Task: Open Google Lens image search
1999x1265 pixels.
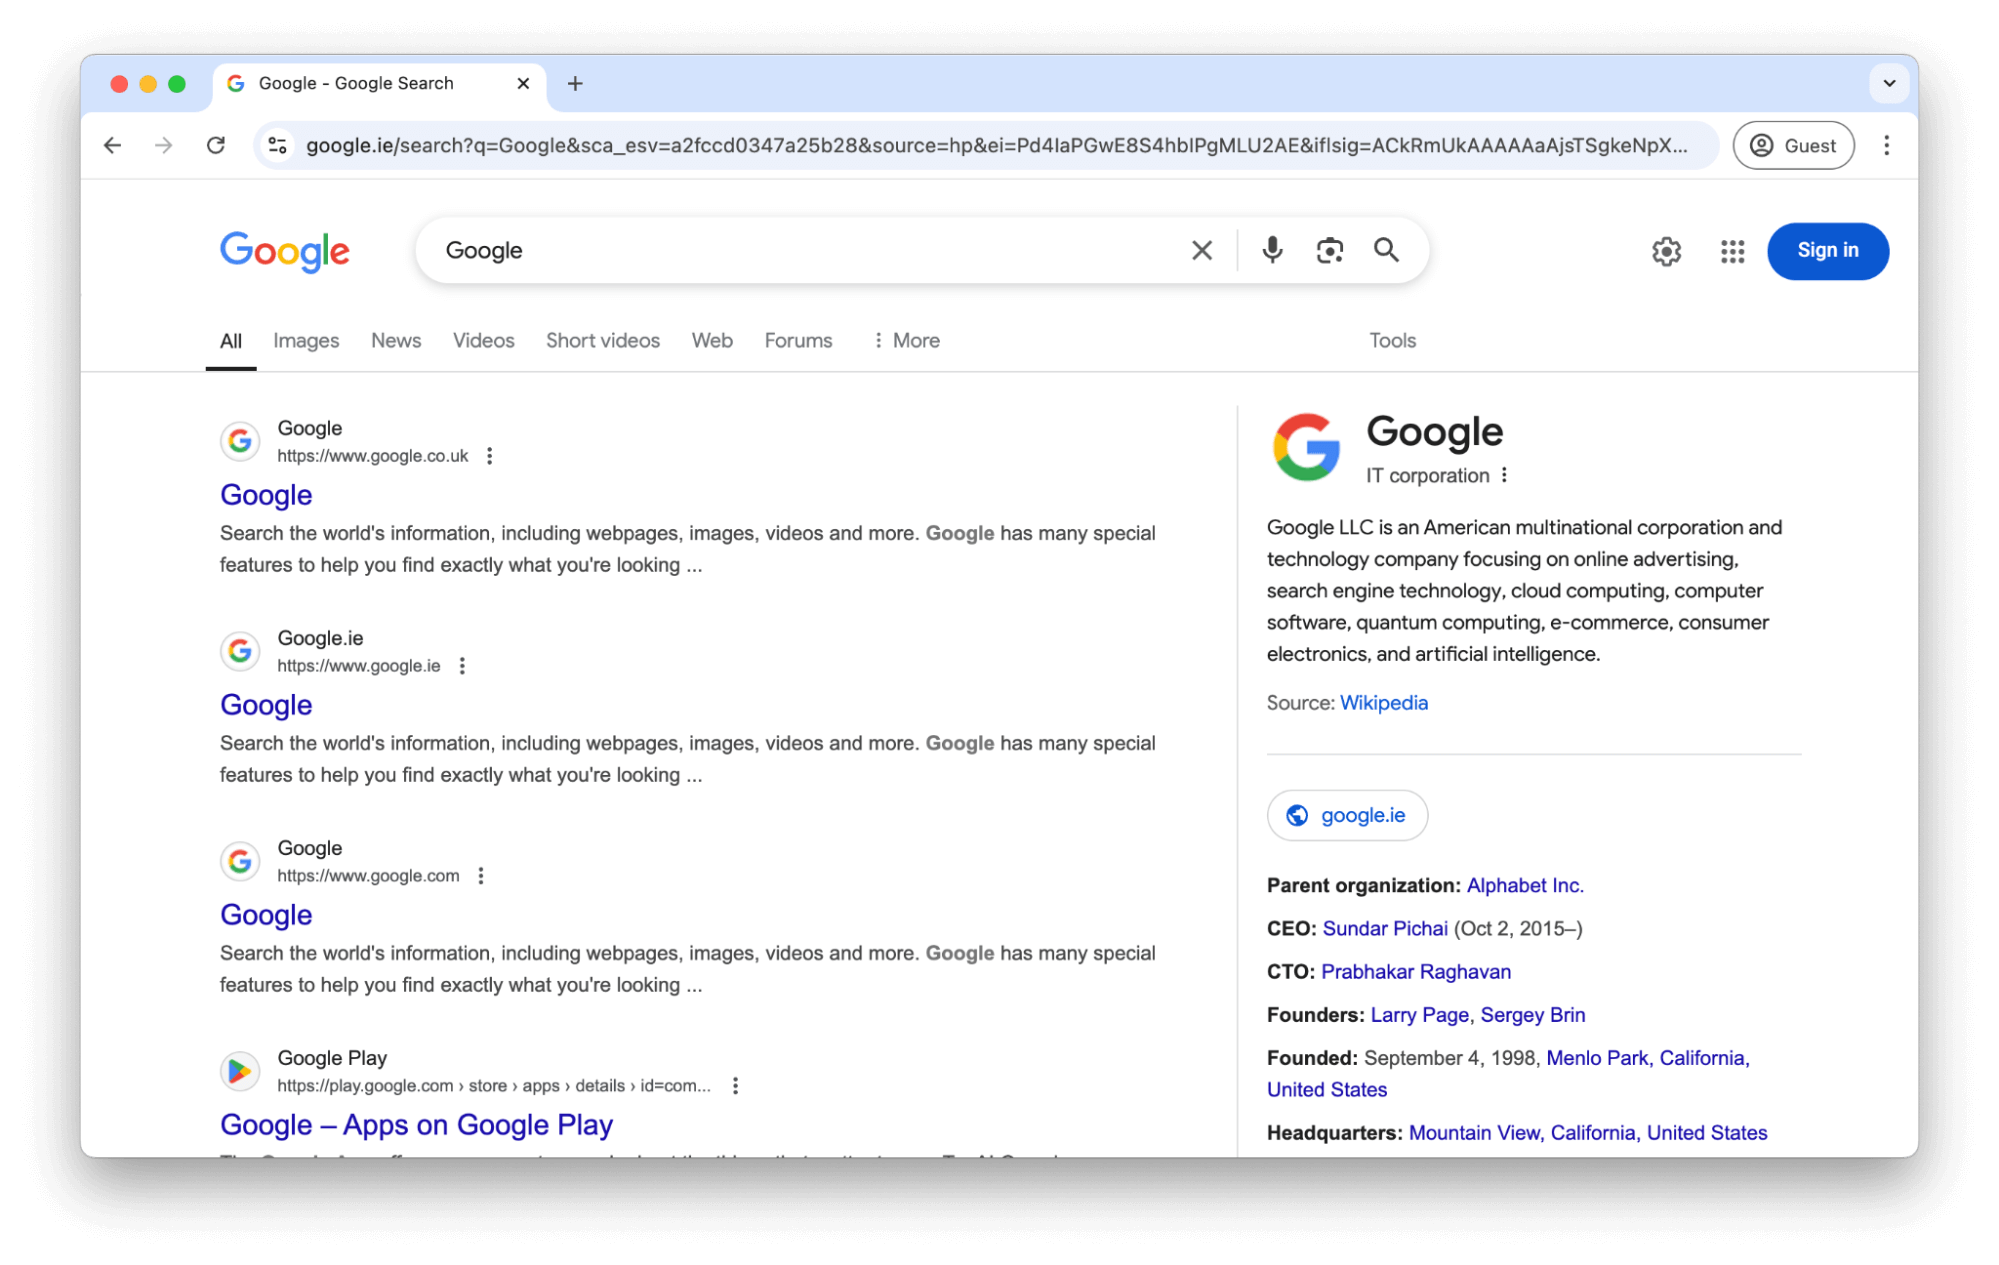Action: [1329, 250]
